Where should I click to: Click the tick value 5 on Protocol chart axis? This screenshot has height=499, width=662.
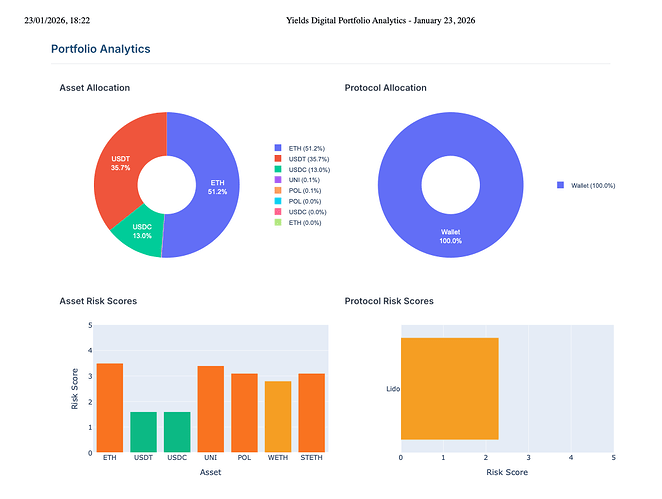coord(613,458)
